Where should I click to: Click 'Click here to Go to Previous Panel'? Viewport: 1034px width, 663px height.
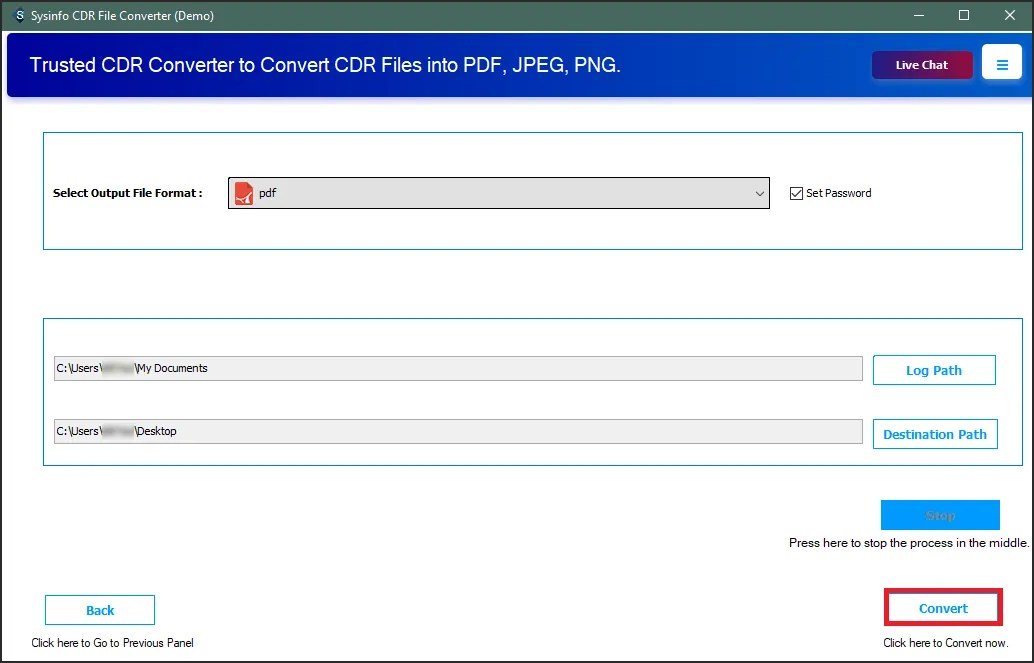[x=112, y=643]
